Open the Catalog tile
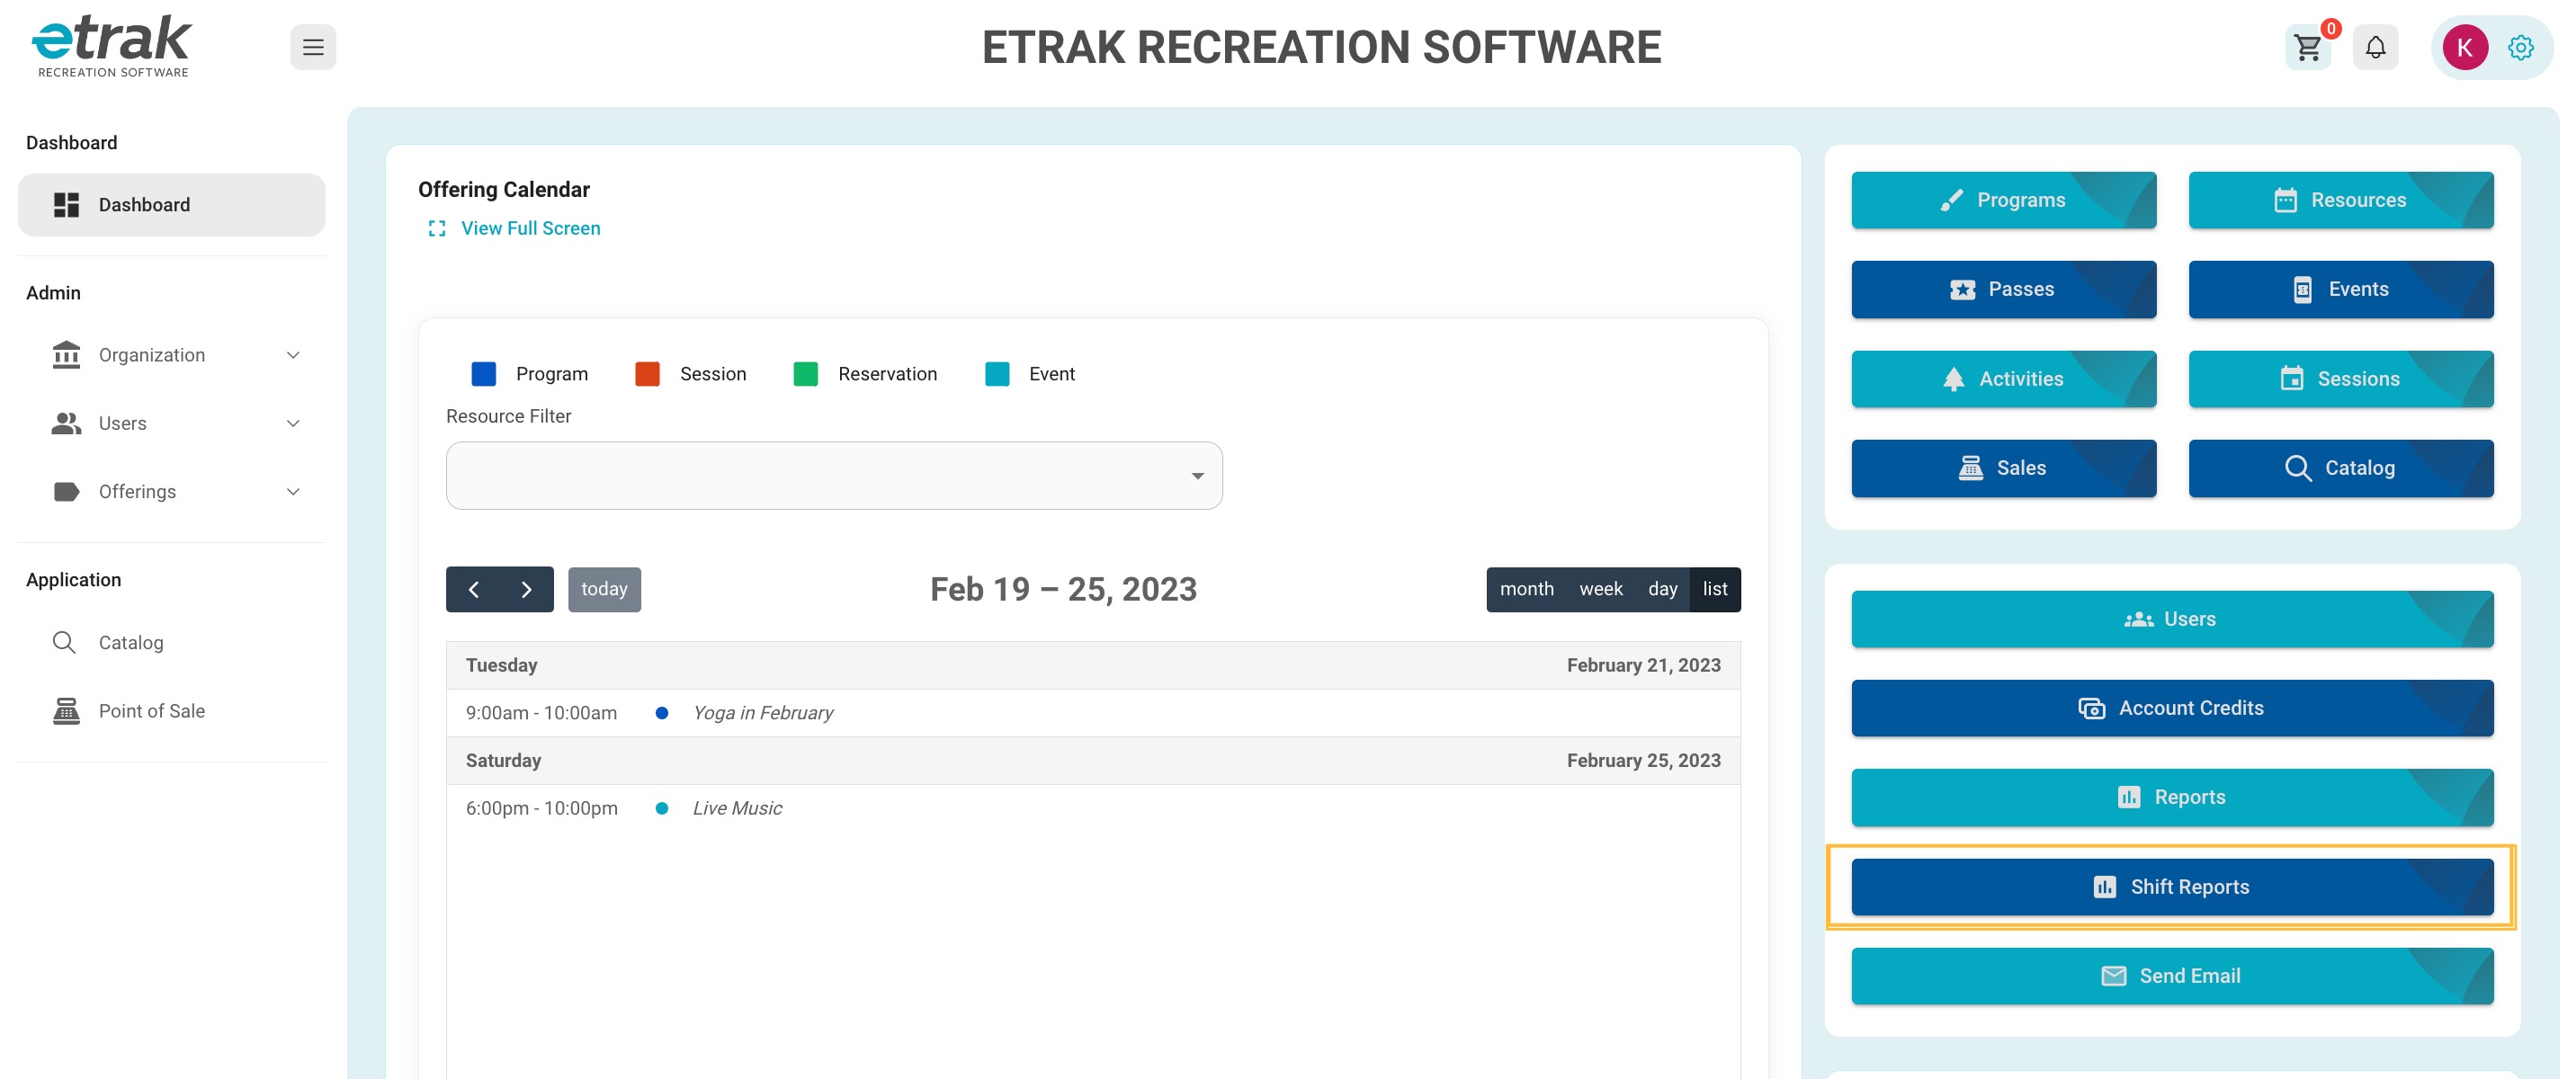 [x=2341, y=468]
